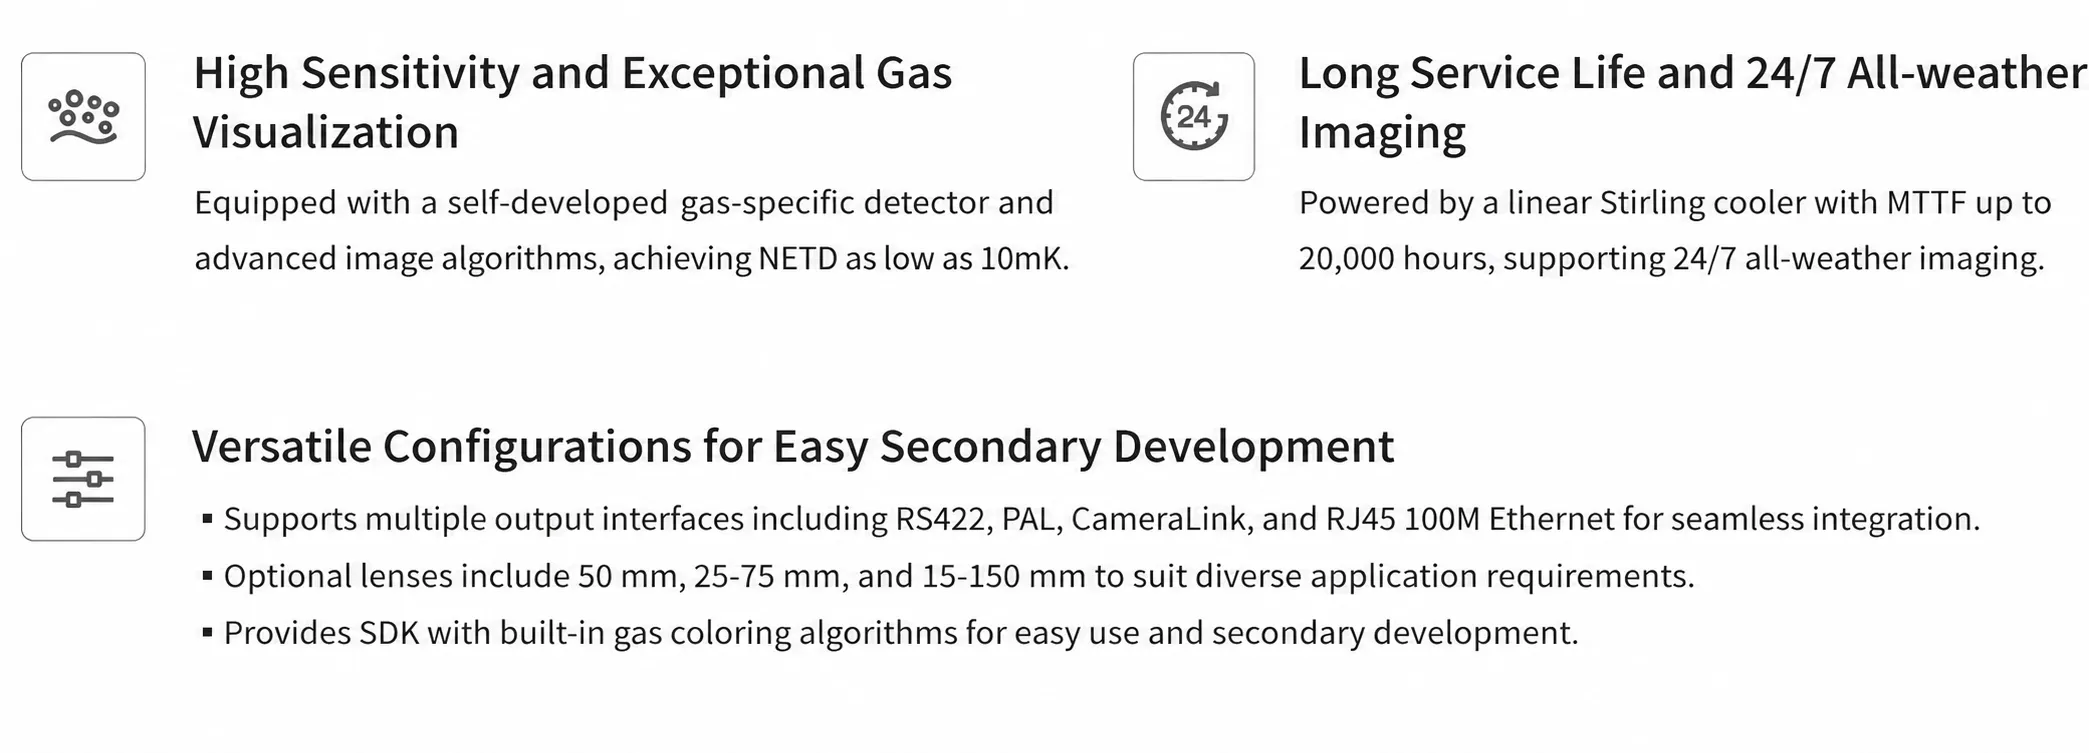Click the square bullet marker before Optional lenses
Viewport: 2089px width, 753px height.
click(x=207, y=576)
